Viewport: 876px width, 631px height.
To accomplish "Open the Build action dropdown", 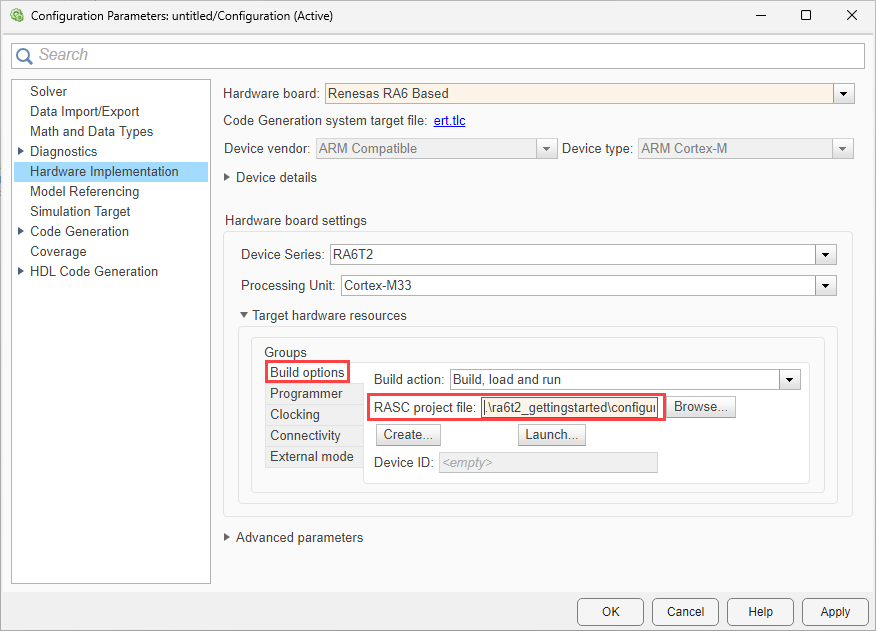I will click(790, 380).
